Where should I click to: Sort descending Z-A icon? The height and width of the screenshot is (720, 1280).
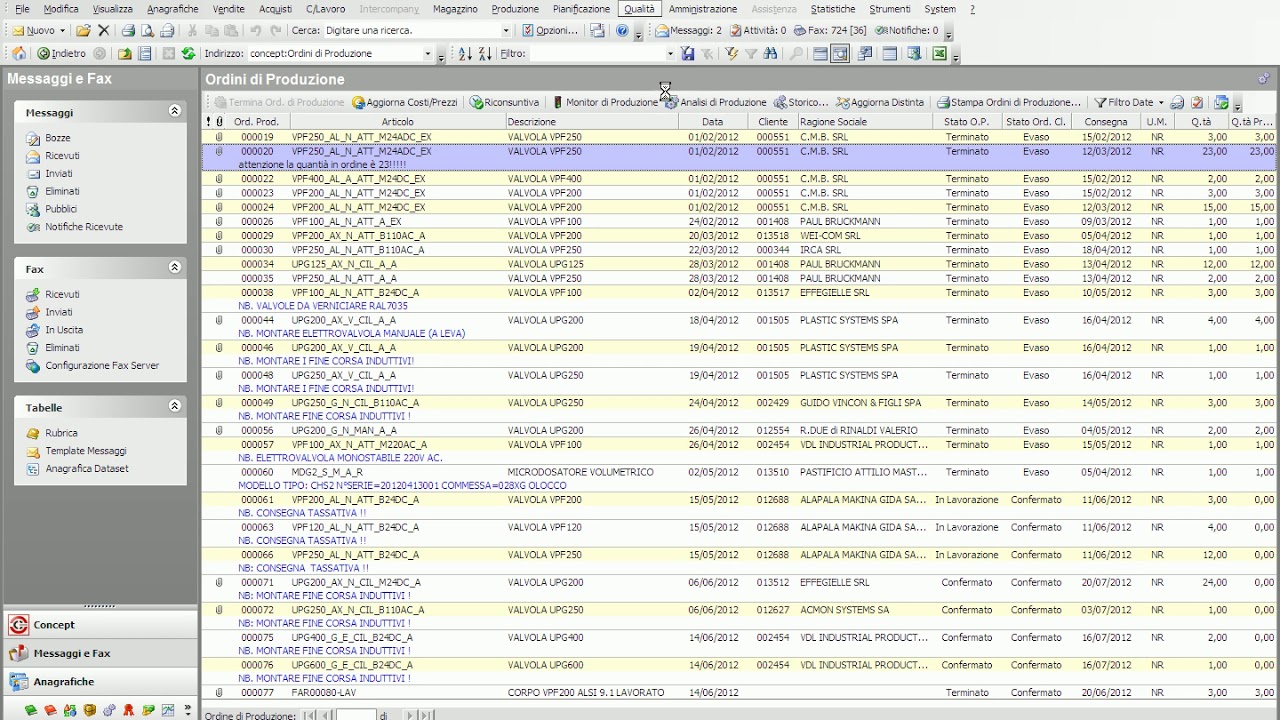[x=485, y=54]
